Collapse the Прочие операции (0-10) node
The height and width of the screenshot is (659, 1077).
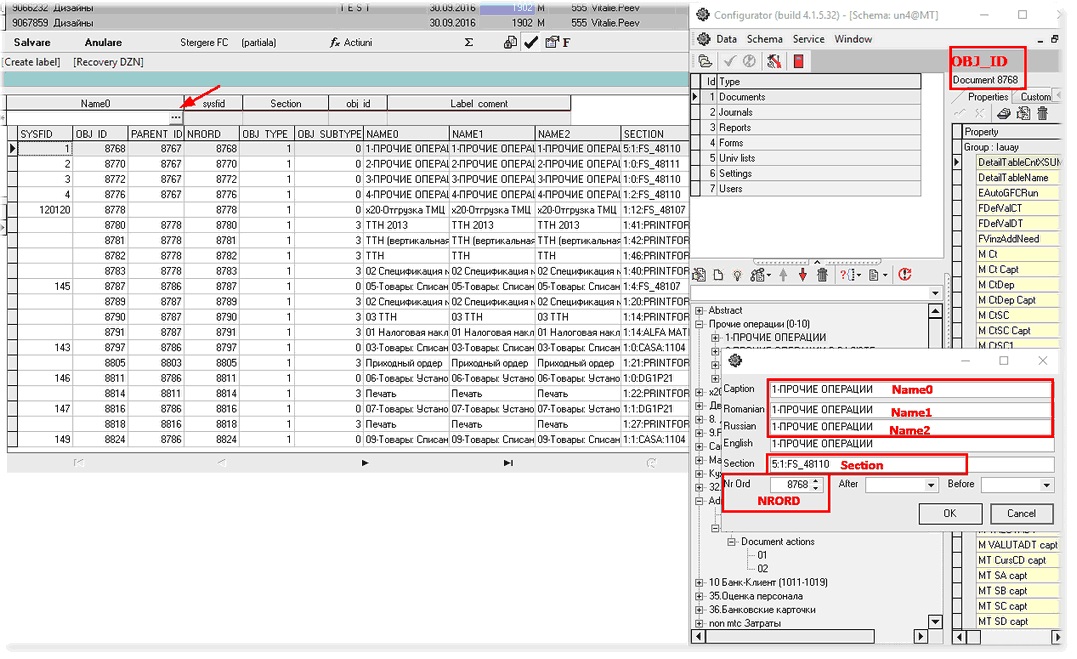pos(699,324)
